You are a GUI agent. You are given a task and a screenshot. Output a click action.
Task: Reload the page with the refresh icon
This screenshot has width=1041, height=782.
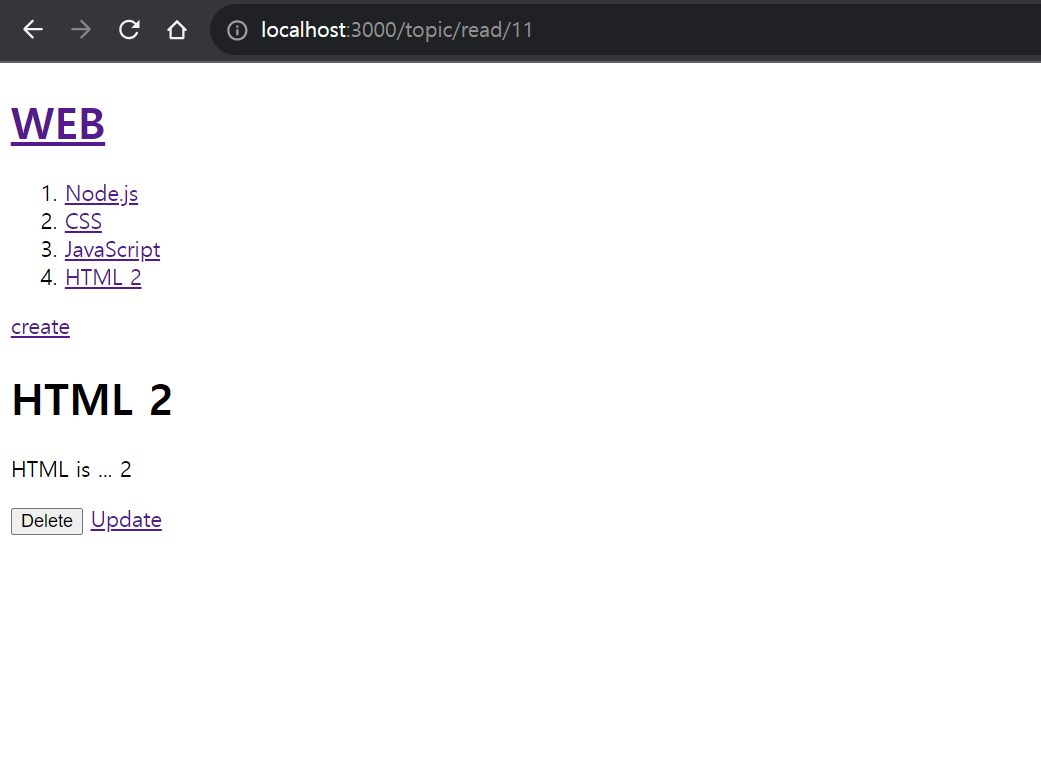point(129,30)
